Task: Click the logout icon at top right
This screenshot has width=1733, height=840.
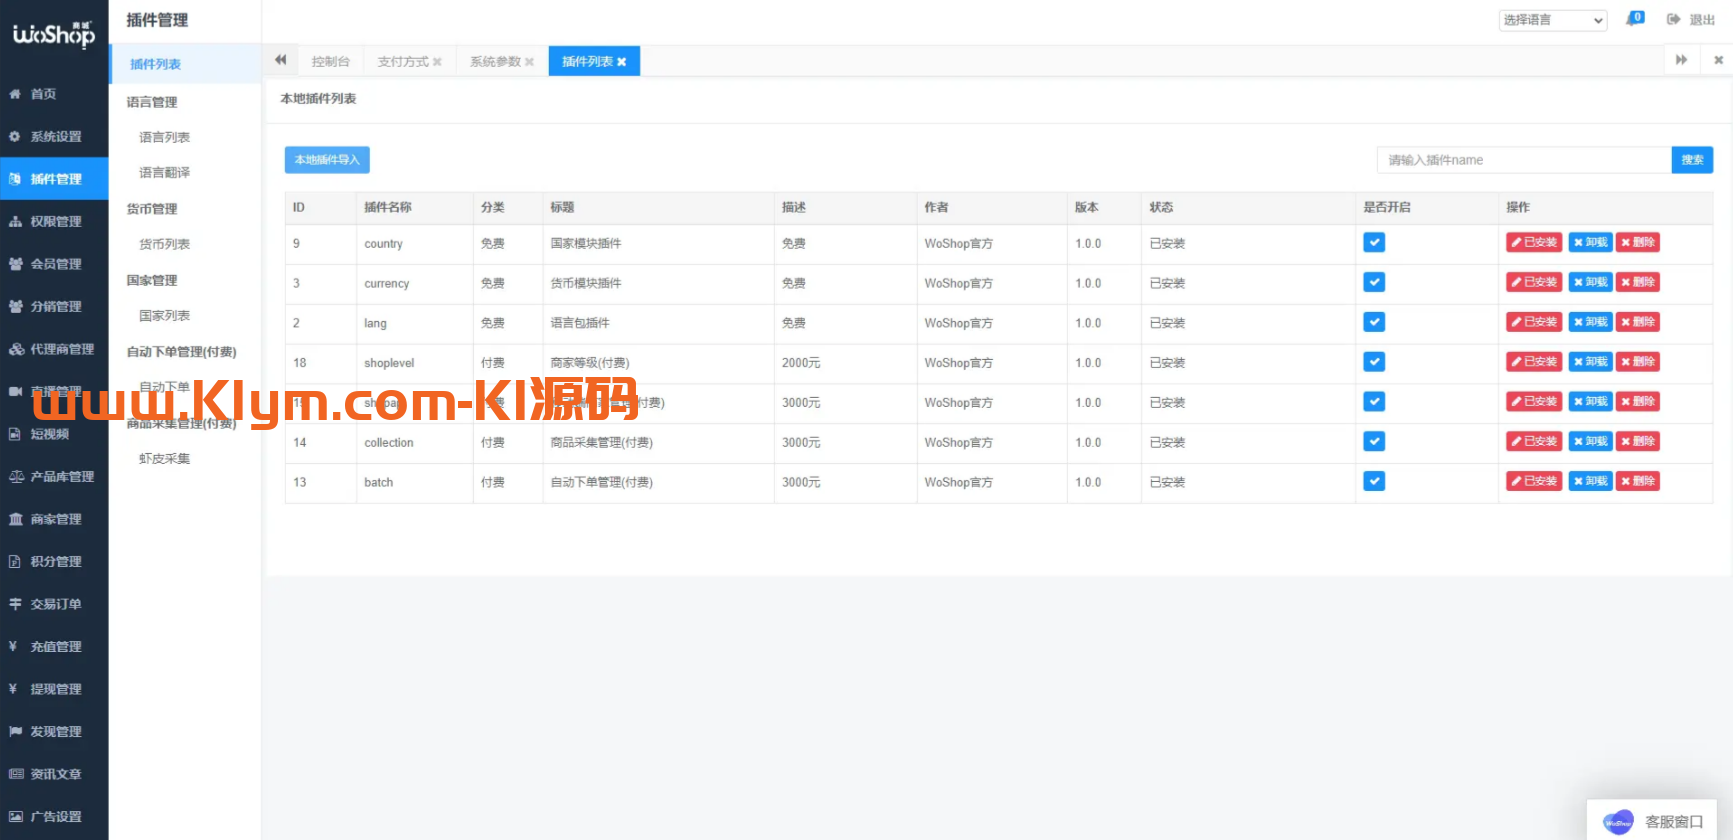Action: pyautogui.click(x=1673, y=19)
